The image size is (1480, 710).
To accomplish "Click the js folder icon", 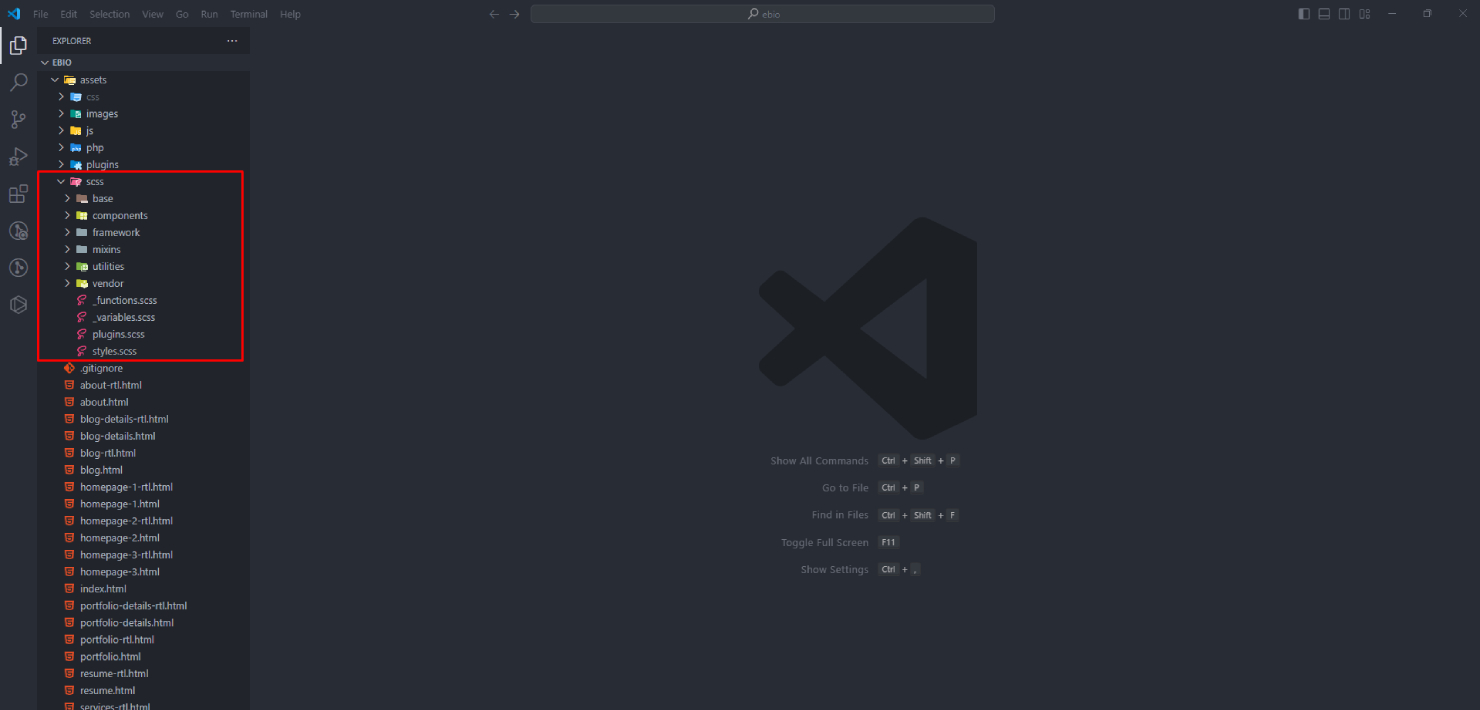I will pos(76,131).
